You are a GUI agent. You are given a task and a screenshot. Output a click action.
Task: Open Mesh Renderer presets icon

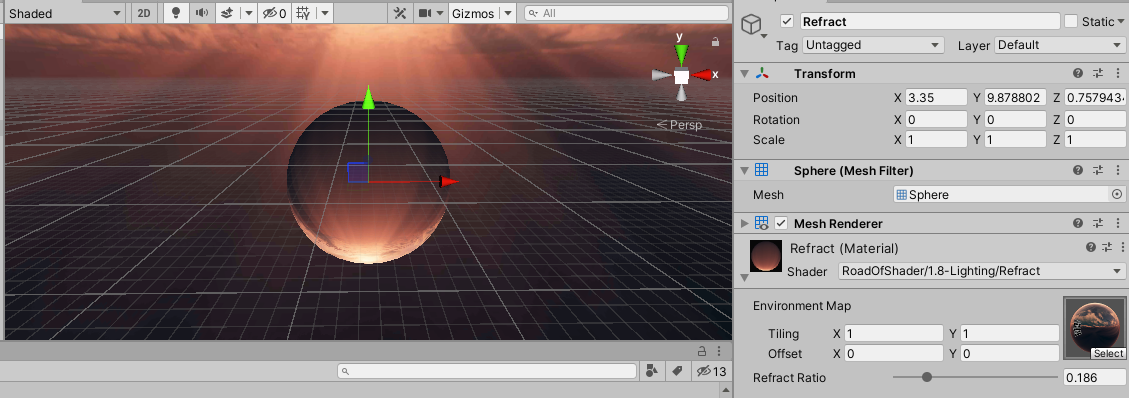(1098, 223)
